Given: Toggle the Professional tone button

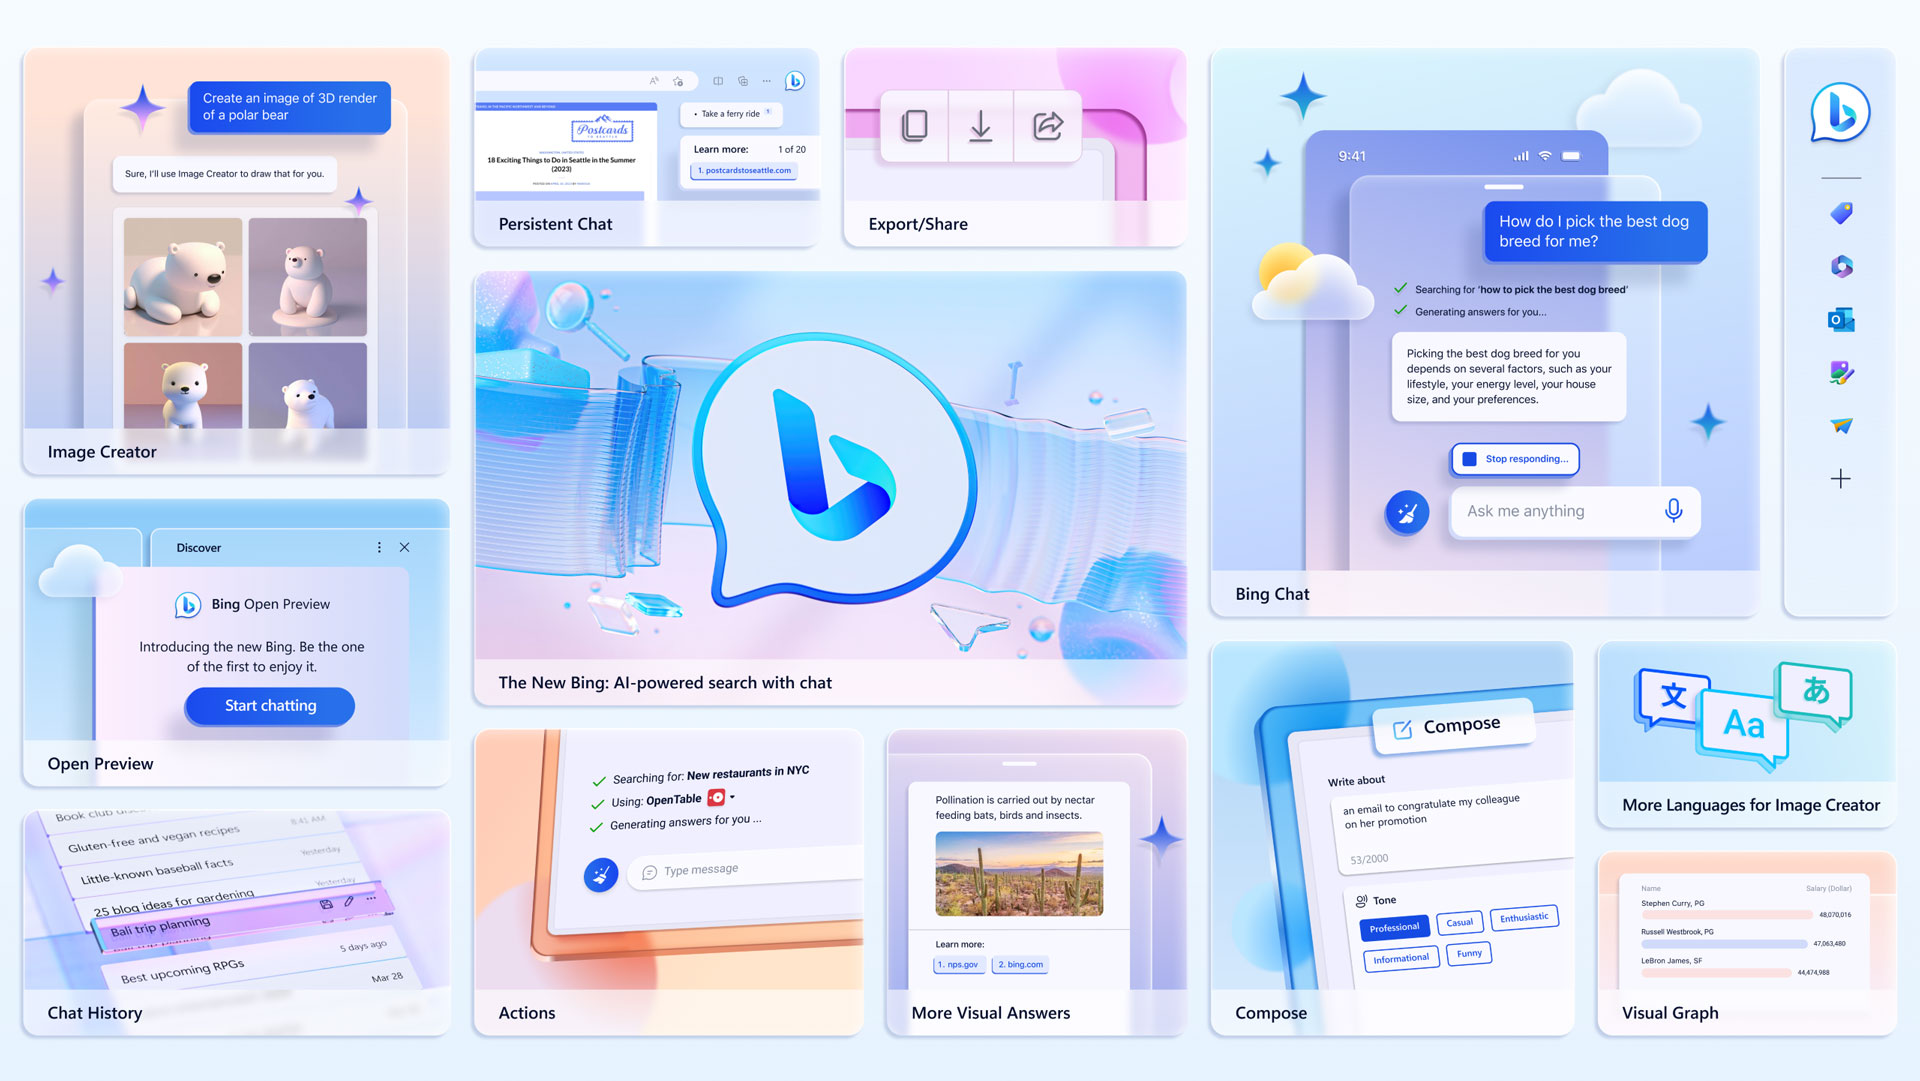Looking at the screenshot, I should (1391, 925).
